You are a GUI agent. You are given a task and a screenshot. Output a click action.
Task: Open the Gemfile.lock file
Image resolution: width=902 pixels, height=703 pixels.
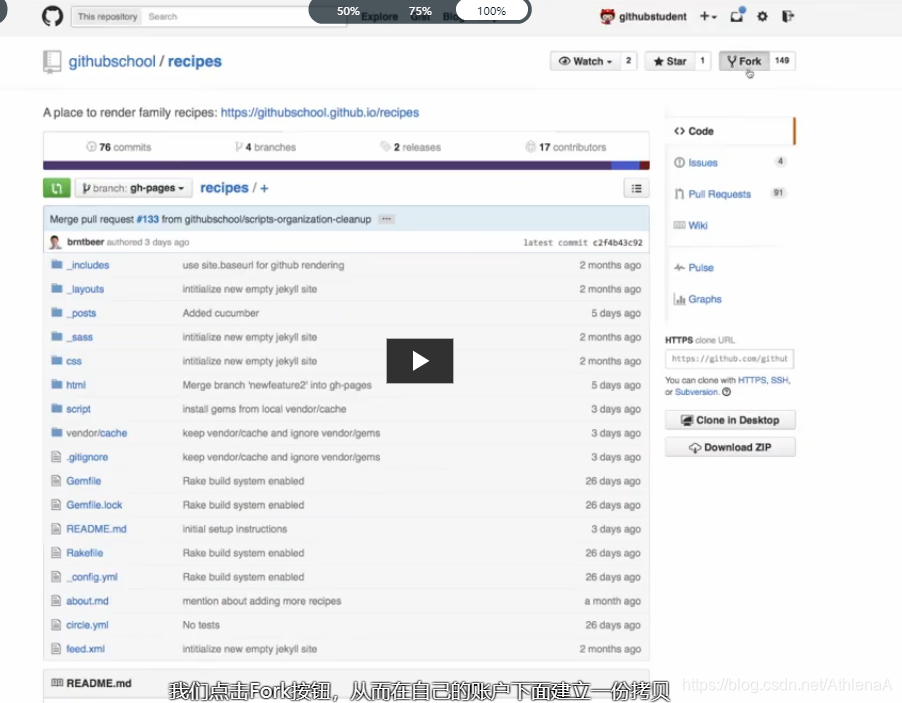(94, 505)
